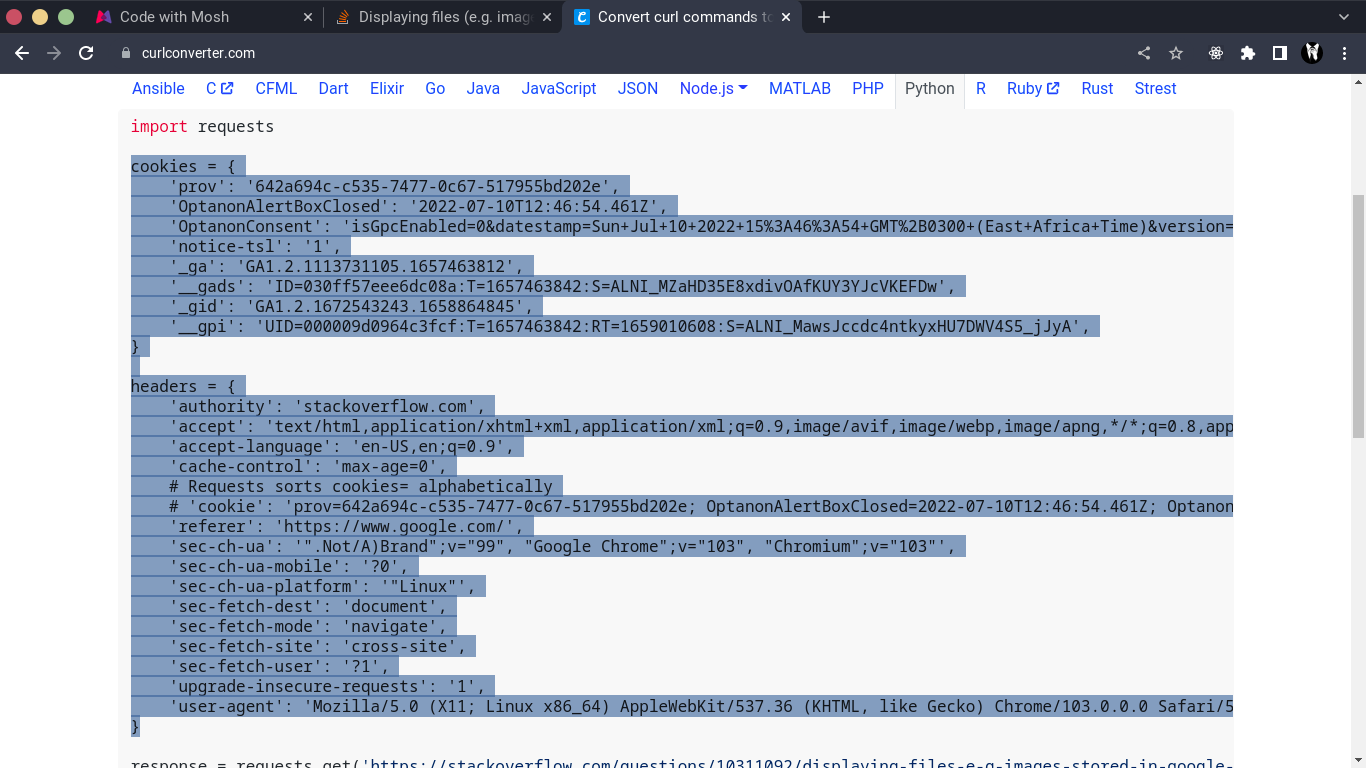The height and width of the screenshot is (768, 1366).
Task: Choose CFML output language
Action: coord(276,88)
